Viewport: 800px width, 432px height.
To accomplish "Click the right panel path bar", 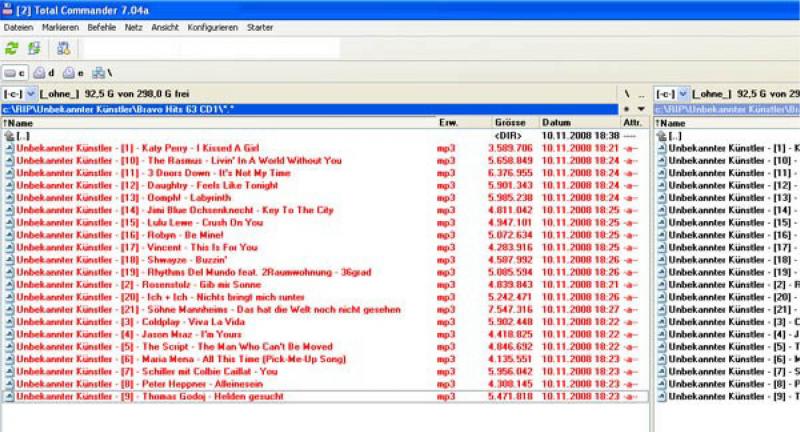I will point(727,109).
